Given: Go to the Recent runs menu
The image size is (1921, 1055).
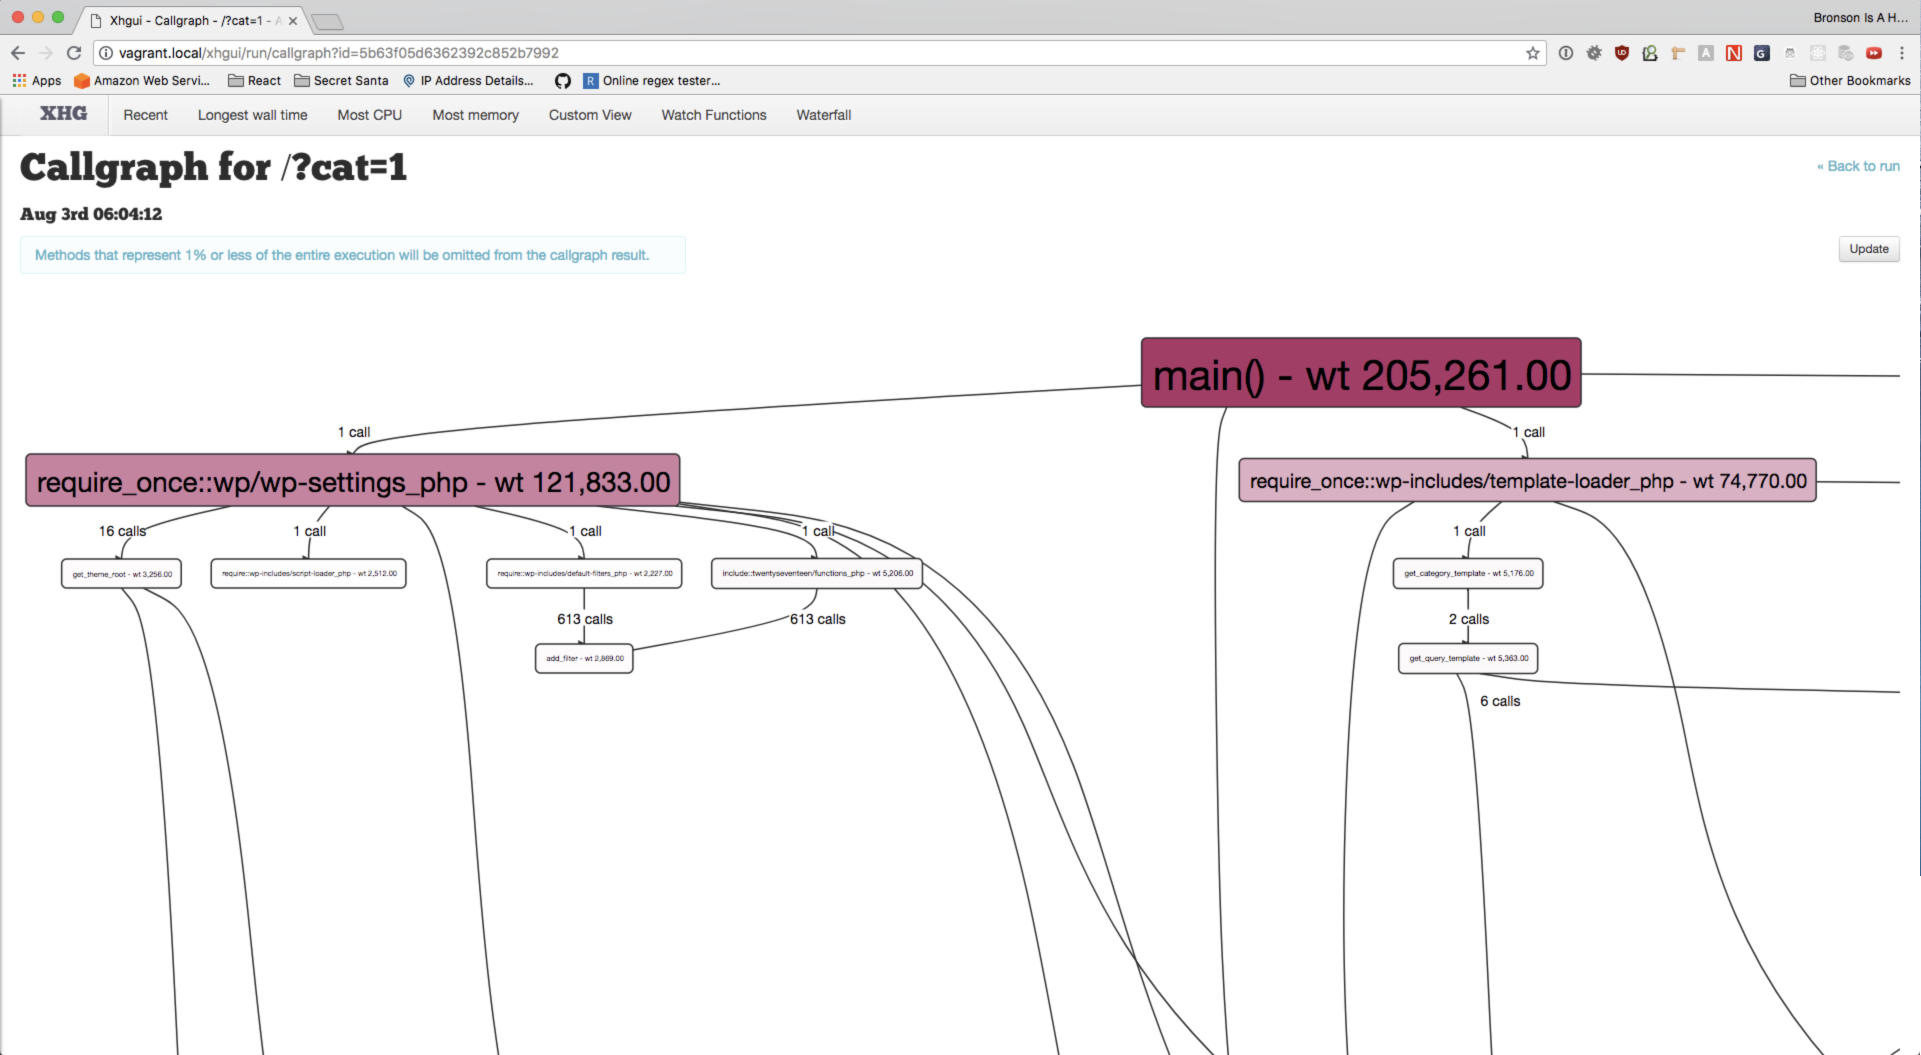Looking at the screenshot, I should pyautogui.click(x=146, y=115).
